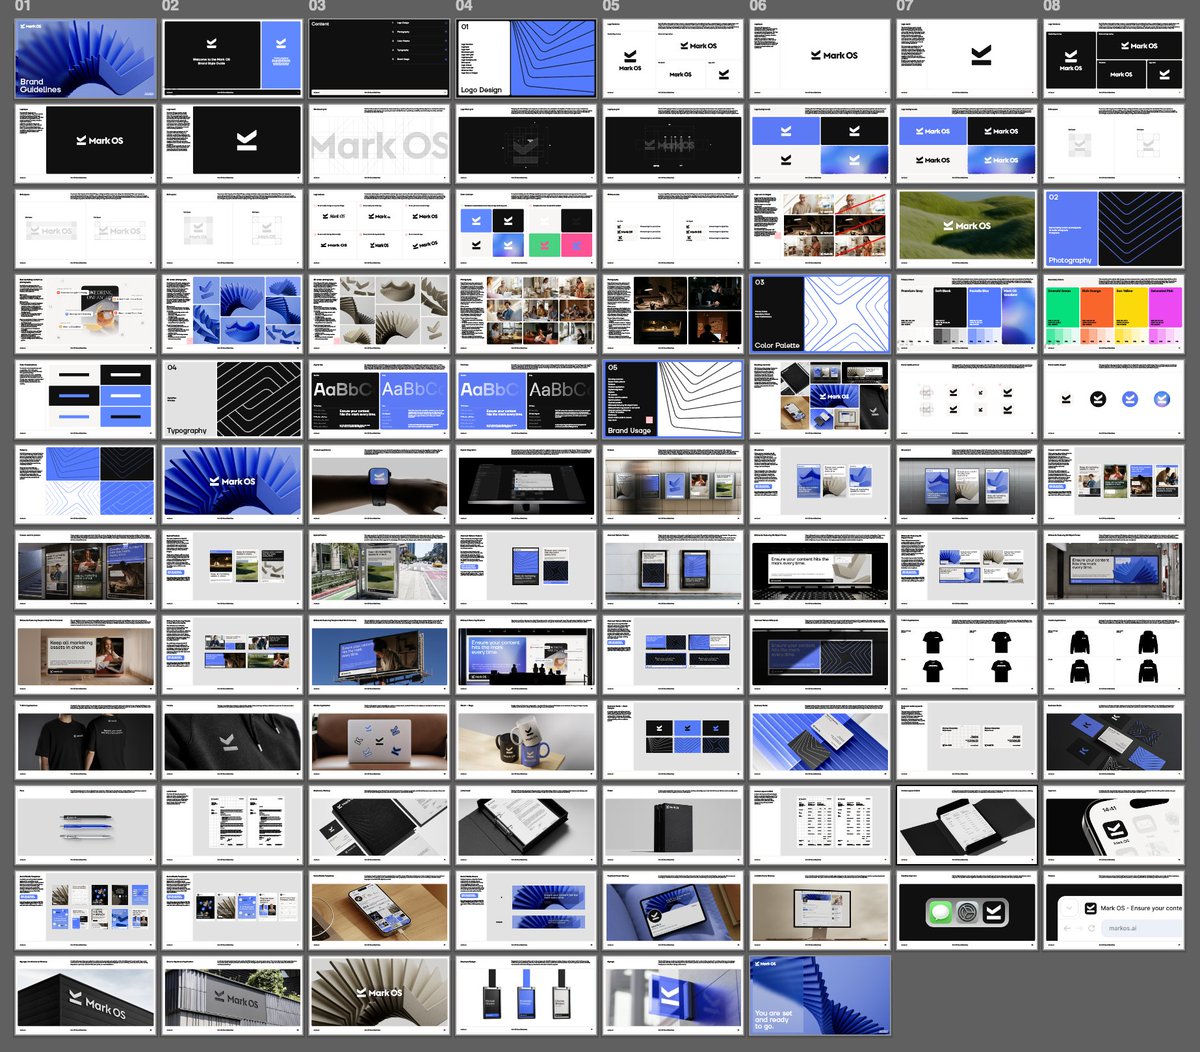The height and width of the screenshot is (1052, 1200).
Task: Select the dark desktop monitor mockup slide
Action: (x=526, y=484)
